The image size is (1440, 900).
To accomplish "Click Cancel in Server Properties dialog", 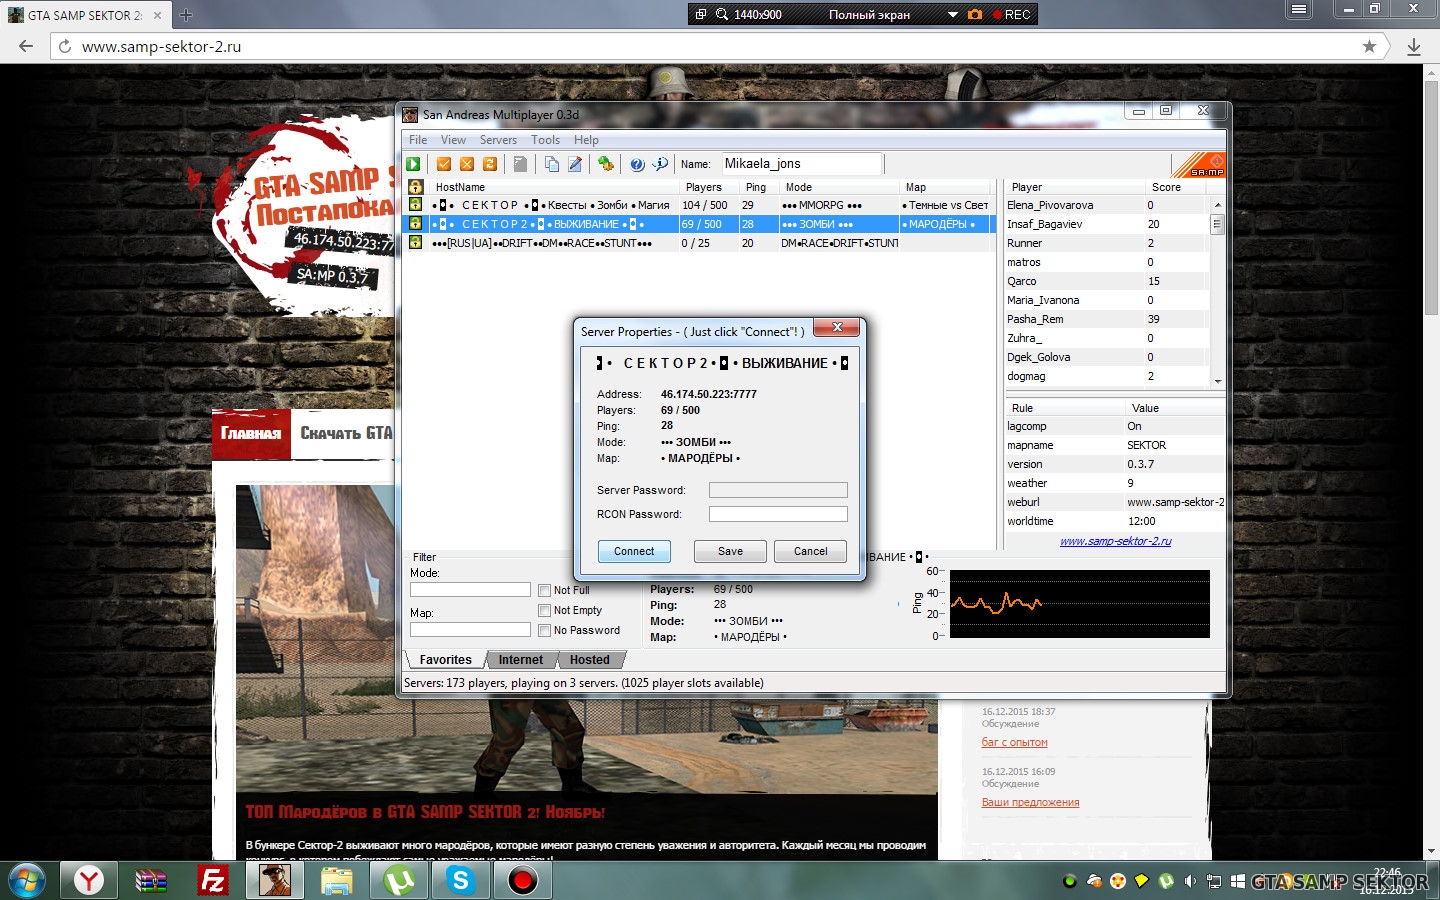I will pos(810,551).
